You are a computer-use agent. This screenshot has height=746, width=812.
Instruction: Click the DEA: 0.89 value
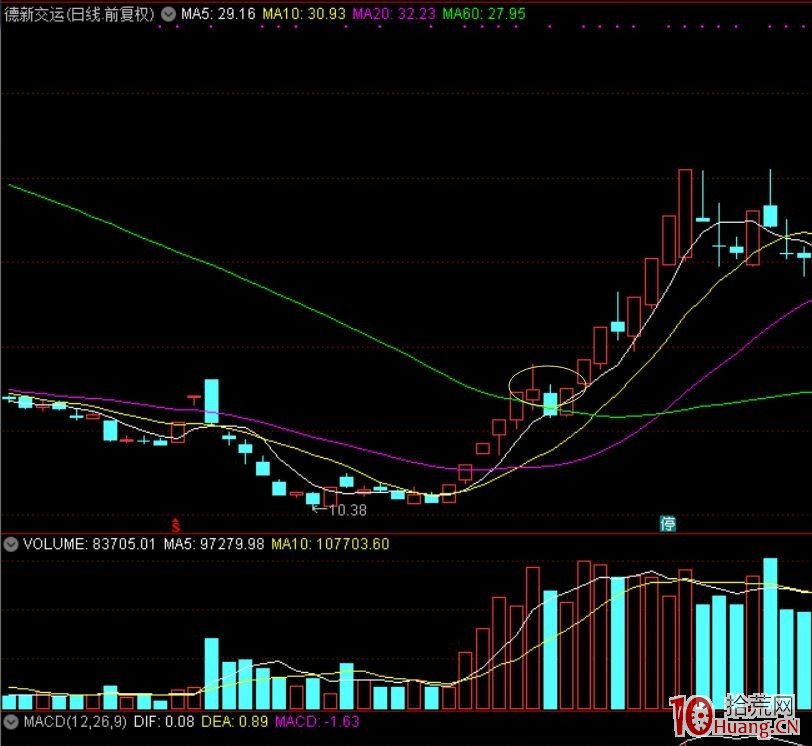(x=235, y=722)
